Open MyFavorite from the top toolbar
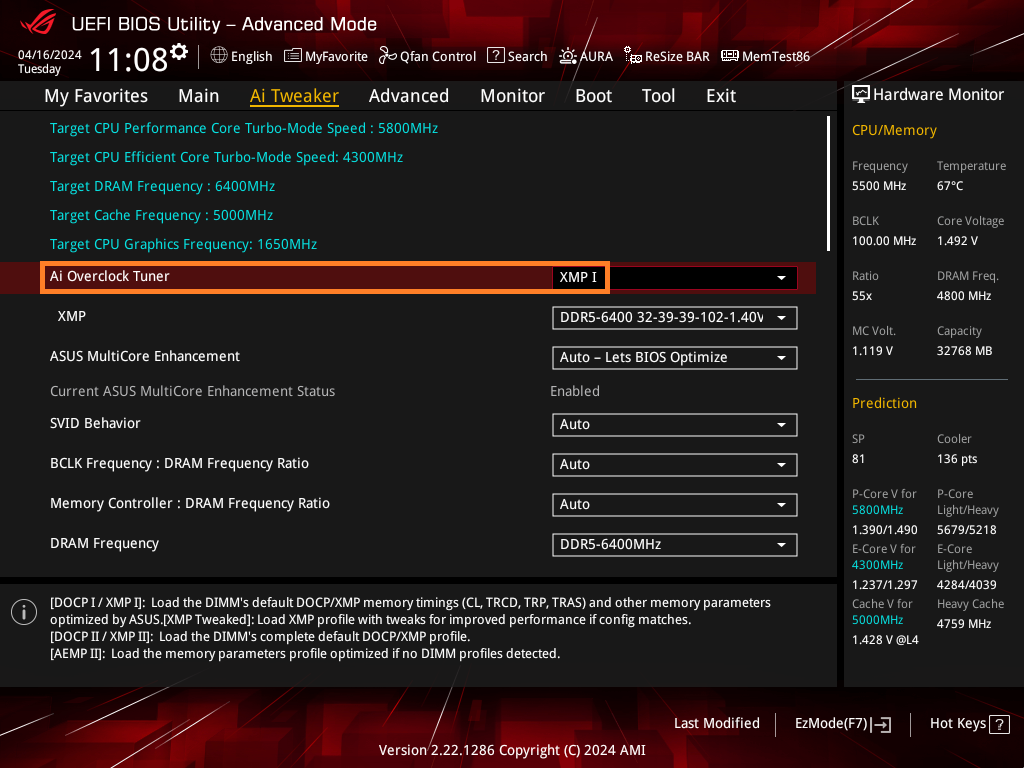 coord(293,56)
